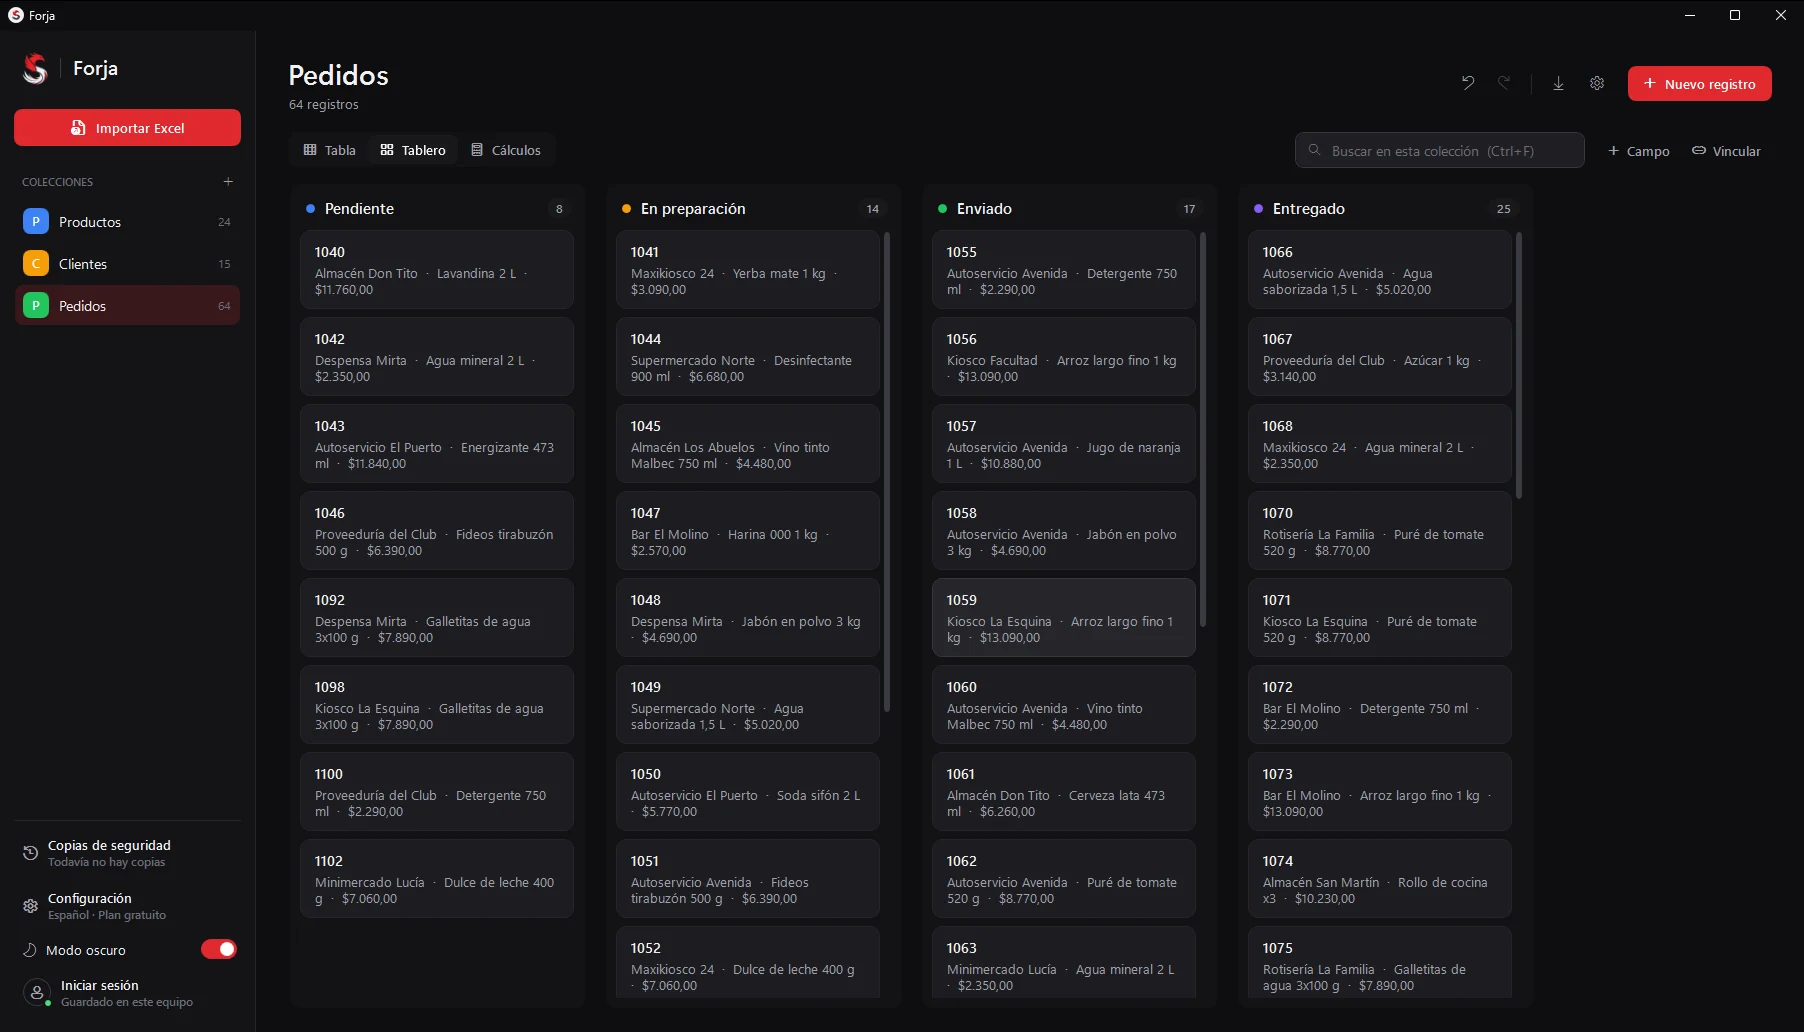Image resolution: width=1804 pixels, height=1032 pixels.
Task: Open order card 1040 Almacén Don Tito
Action: (x=437, y=270)
